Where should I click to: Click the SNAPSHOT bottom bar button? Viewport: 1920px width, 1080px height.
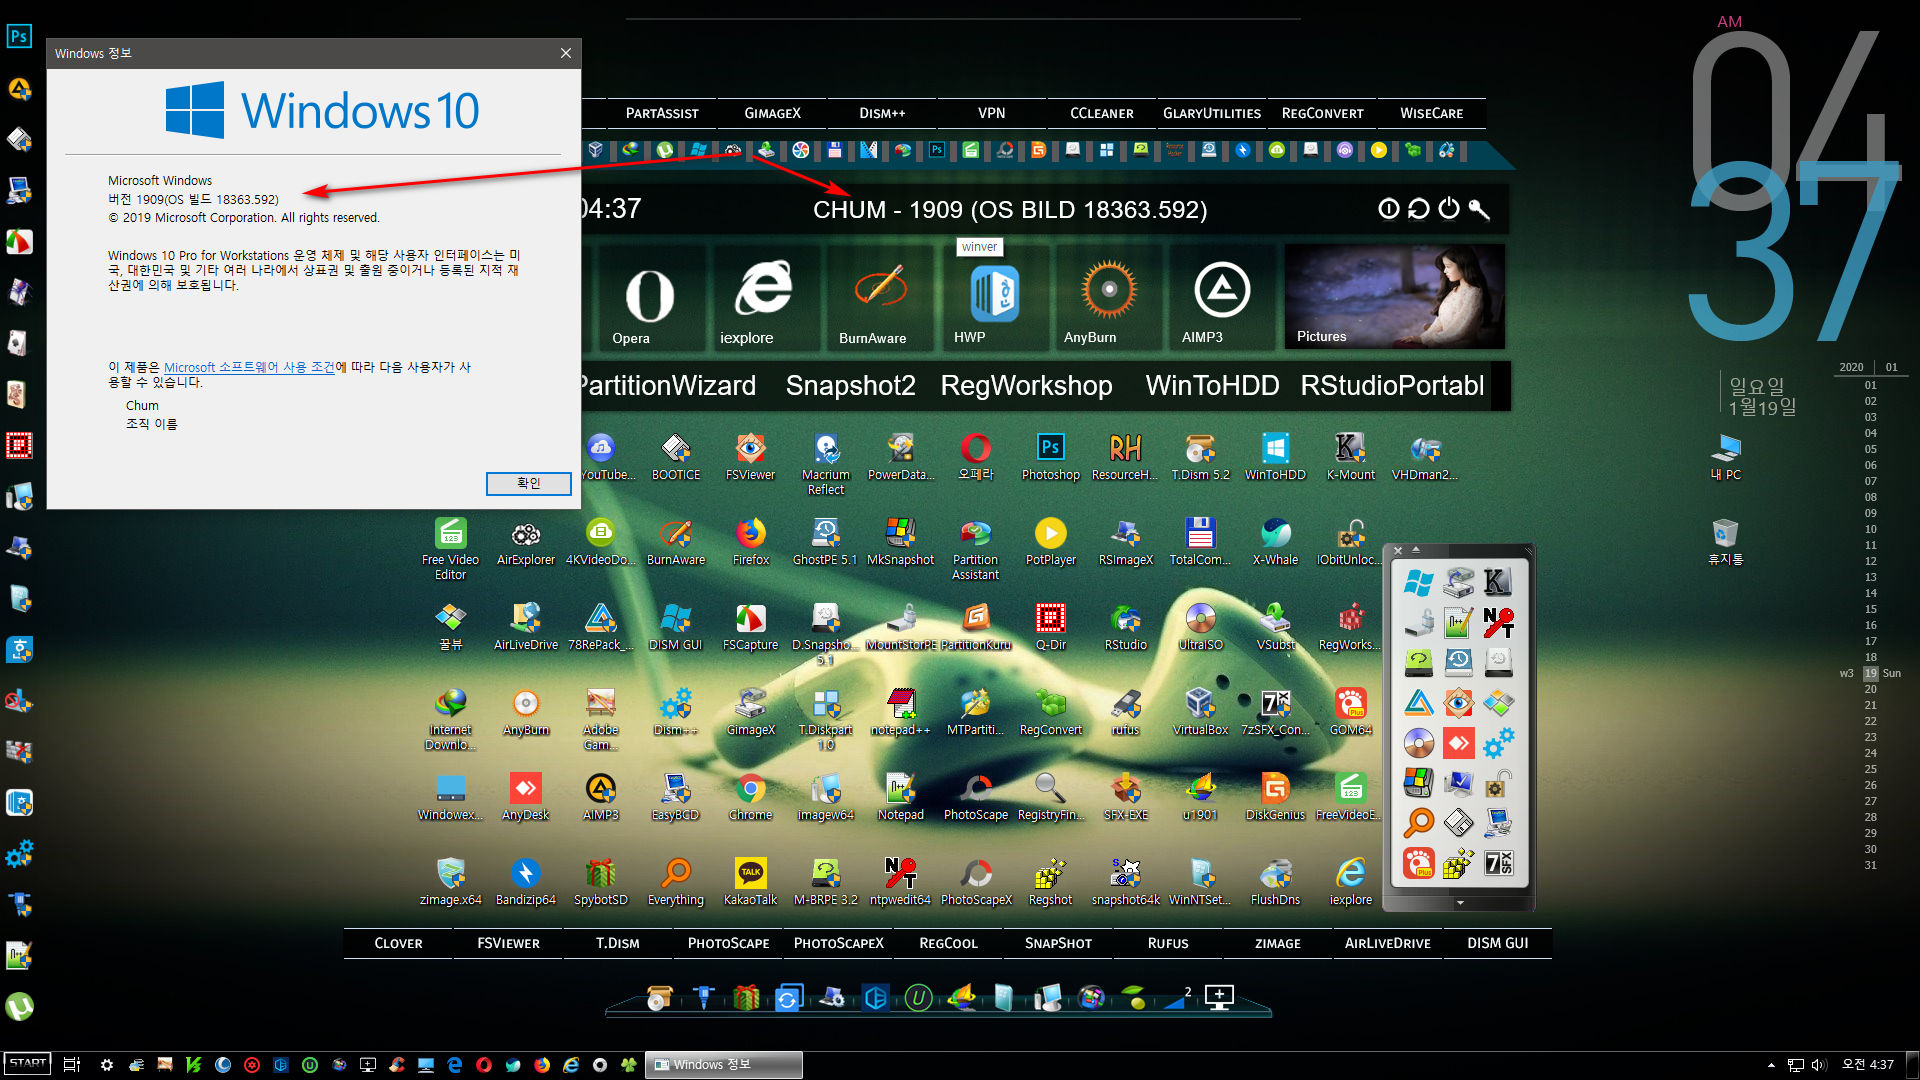click(x=1058, y=943)
